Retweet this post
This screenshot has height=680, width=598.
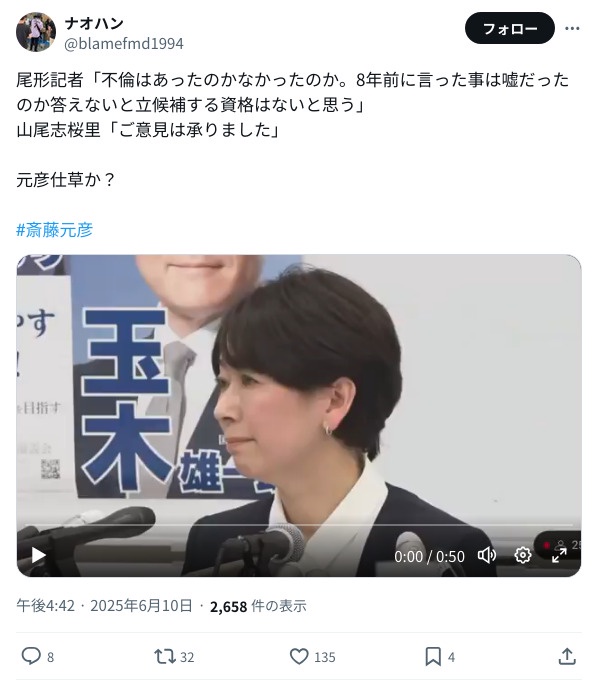coord(165,656)
